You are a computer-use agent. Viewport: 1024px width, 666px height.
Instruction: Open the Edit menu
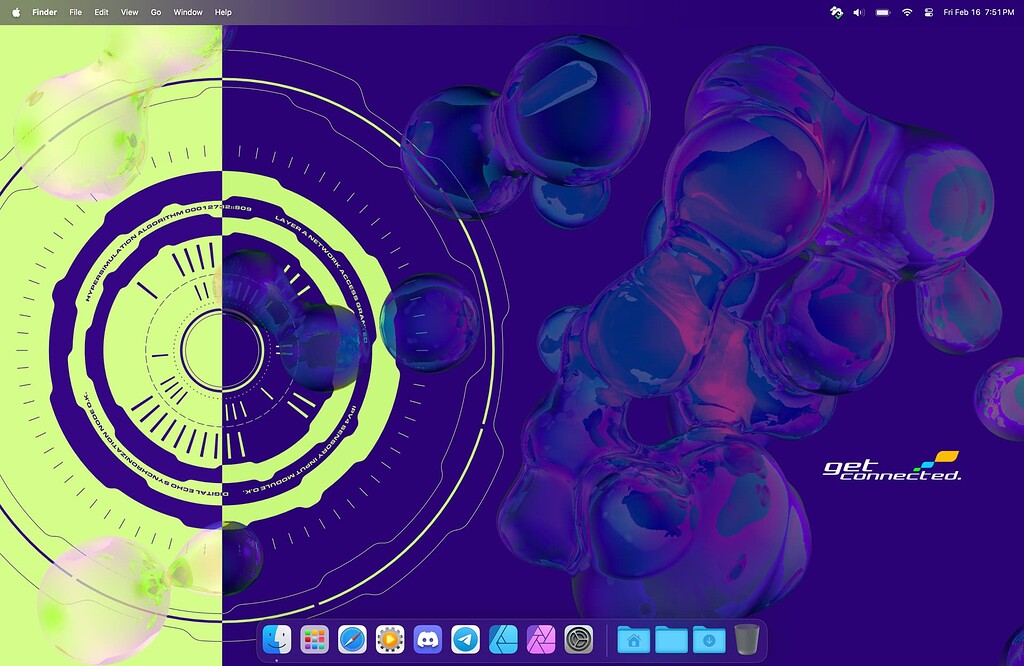click(x=101, y=12)
